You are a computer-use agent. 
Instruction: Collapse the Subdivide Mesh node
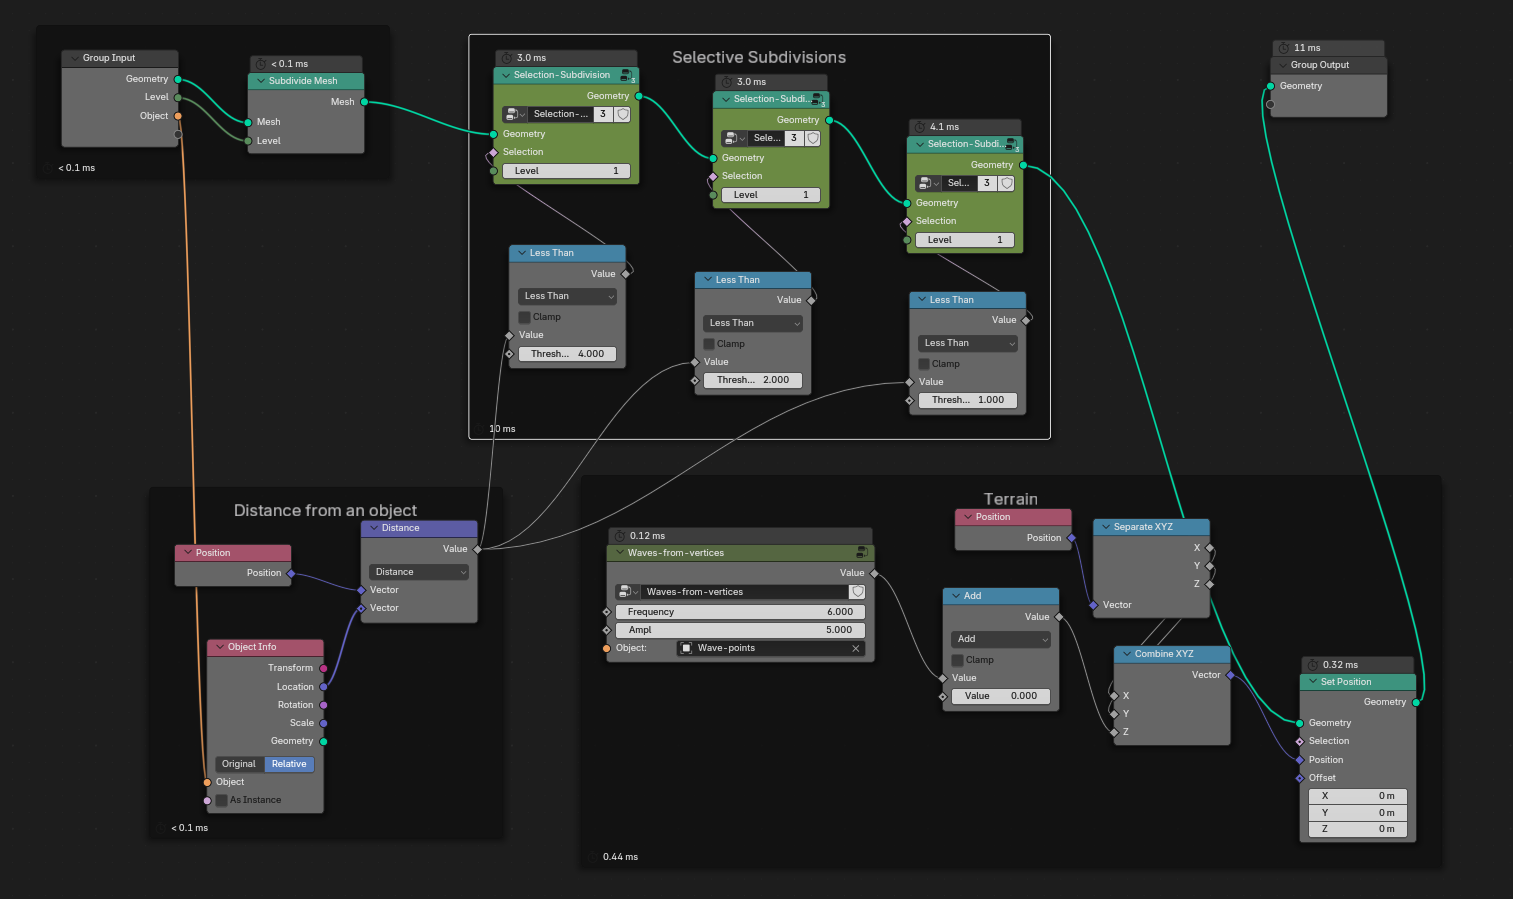(x=261, y=81)
